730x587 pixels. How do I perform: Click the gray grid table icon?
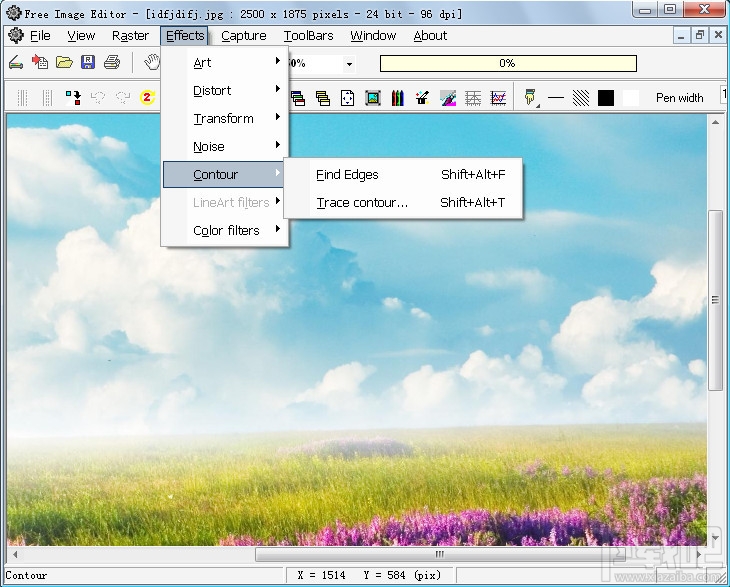pos(473,98)
